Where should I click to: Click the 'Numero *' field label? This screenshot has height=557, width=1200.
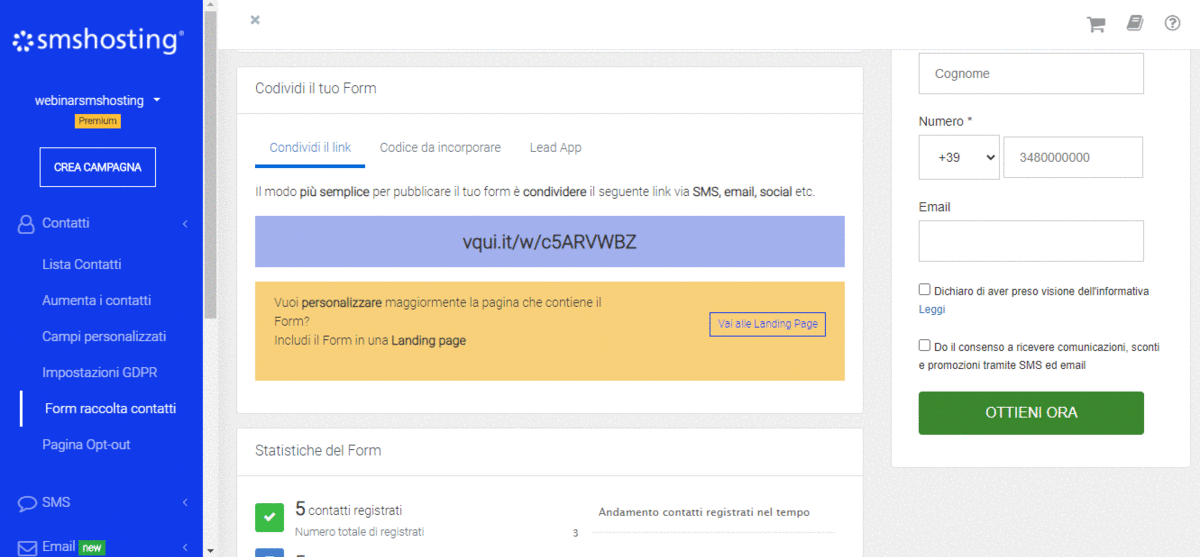[x=946, y=122]
